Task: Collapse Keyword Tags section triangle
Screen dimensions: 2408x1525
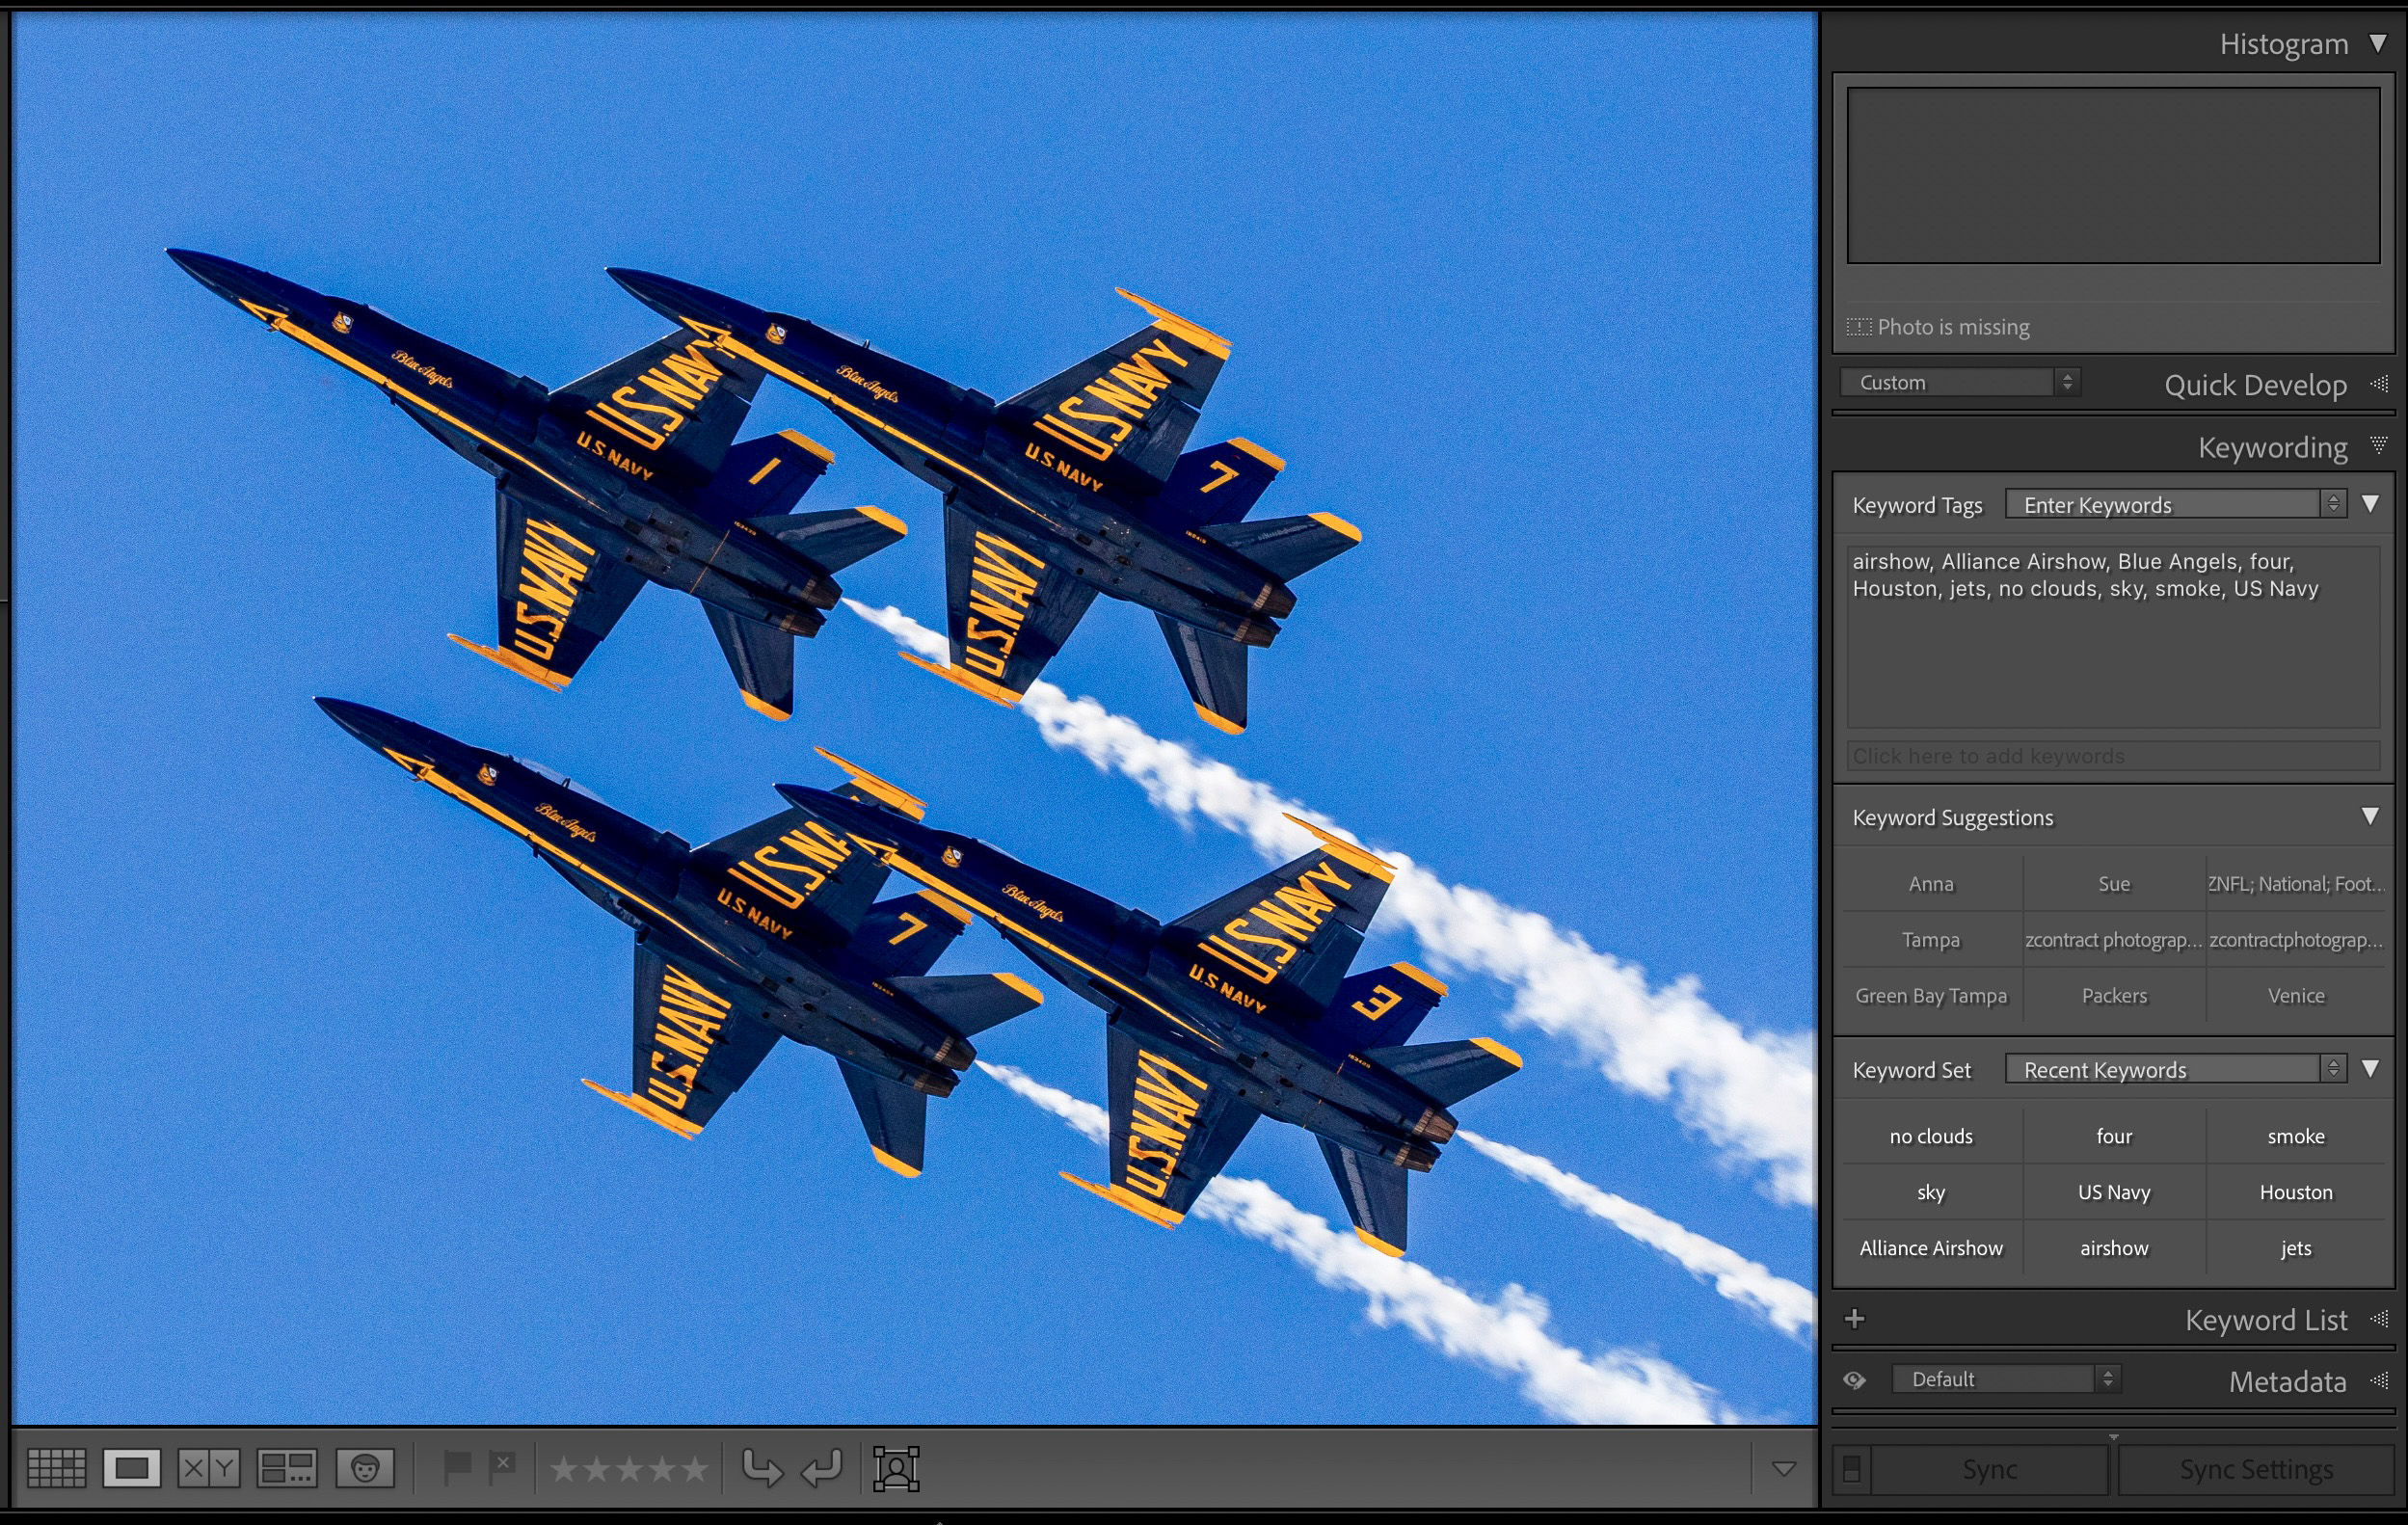Action: click(2370, 503)
